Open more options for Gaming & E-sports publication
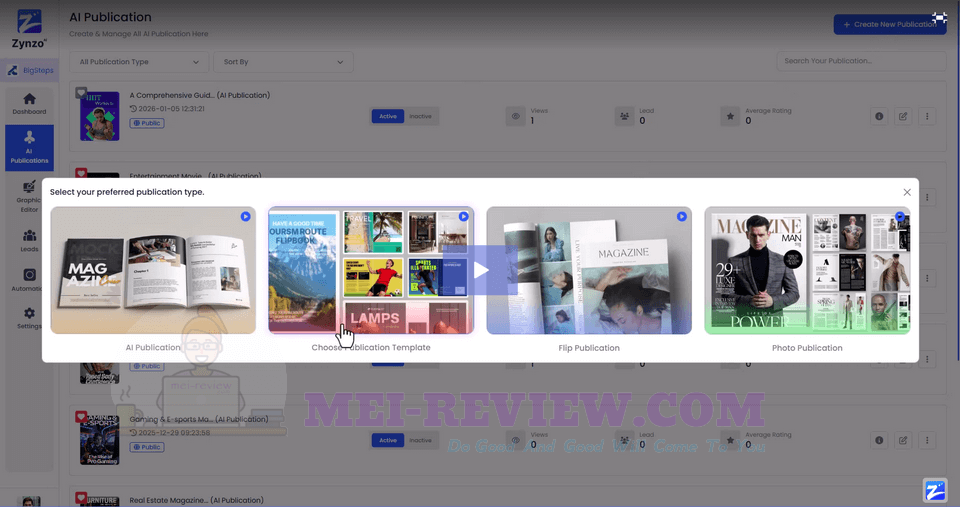 [x=927, y=440]
